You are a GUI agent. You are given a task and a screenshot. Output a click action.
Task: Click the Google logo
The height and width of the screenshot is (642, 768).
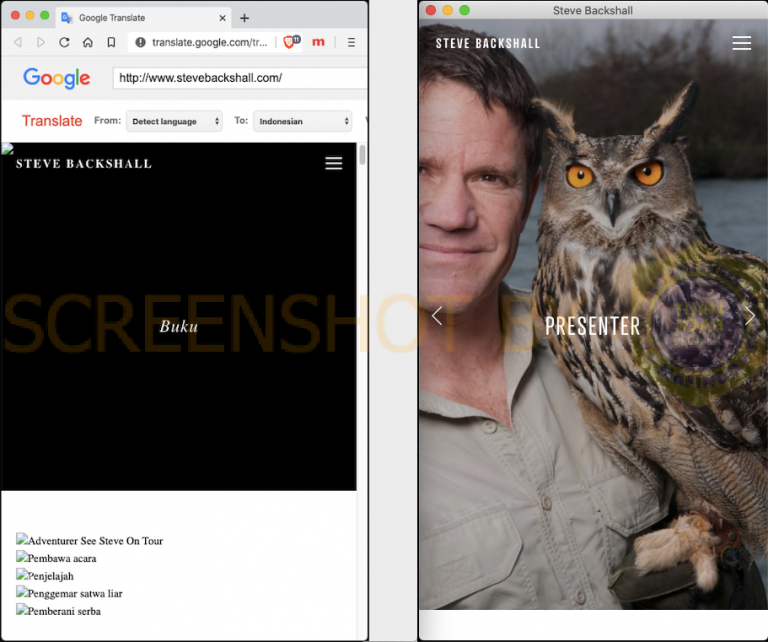(x=57, y=78)
